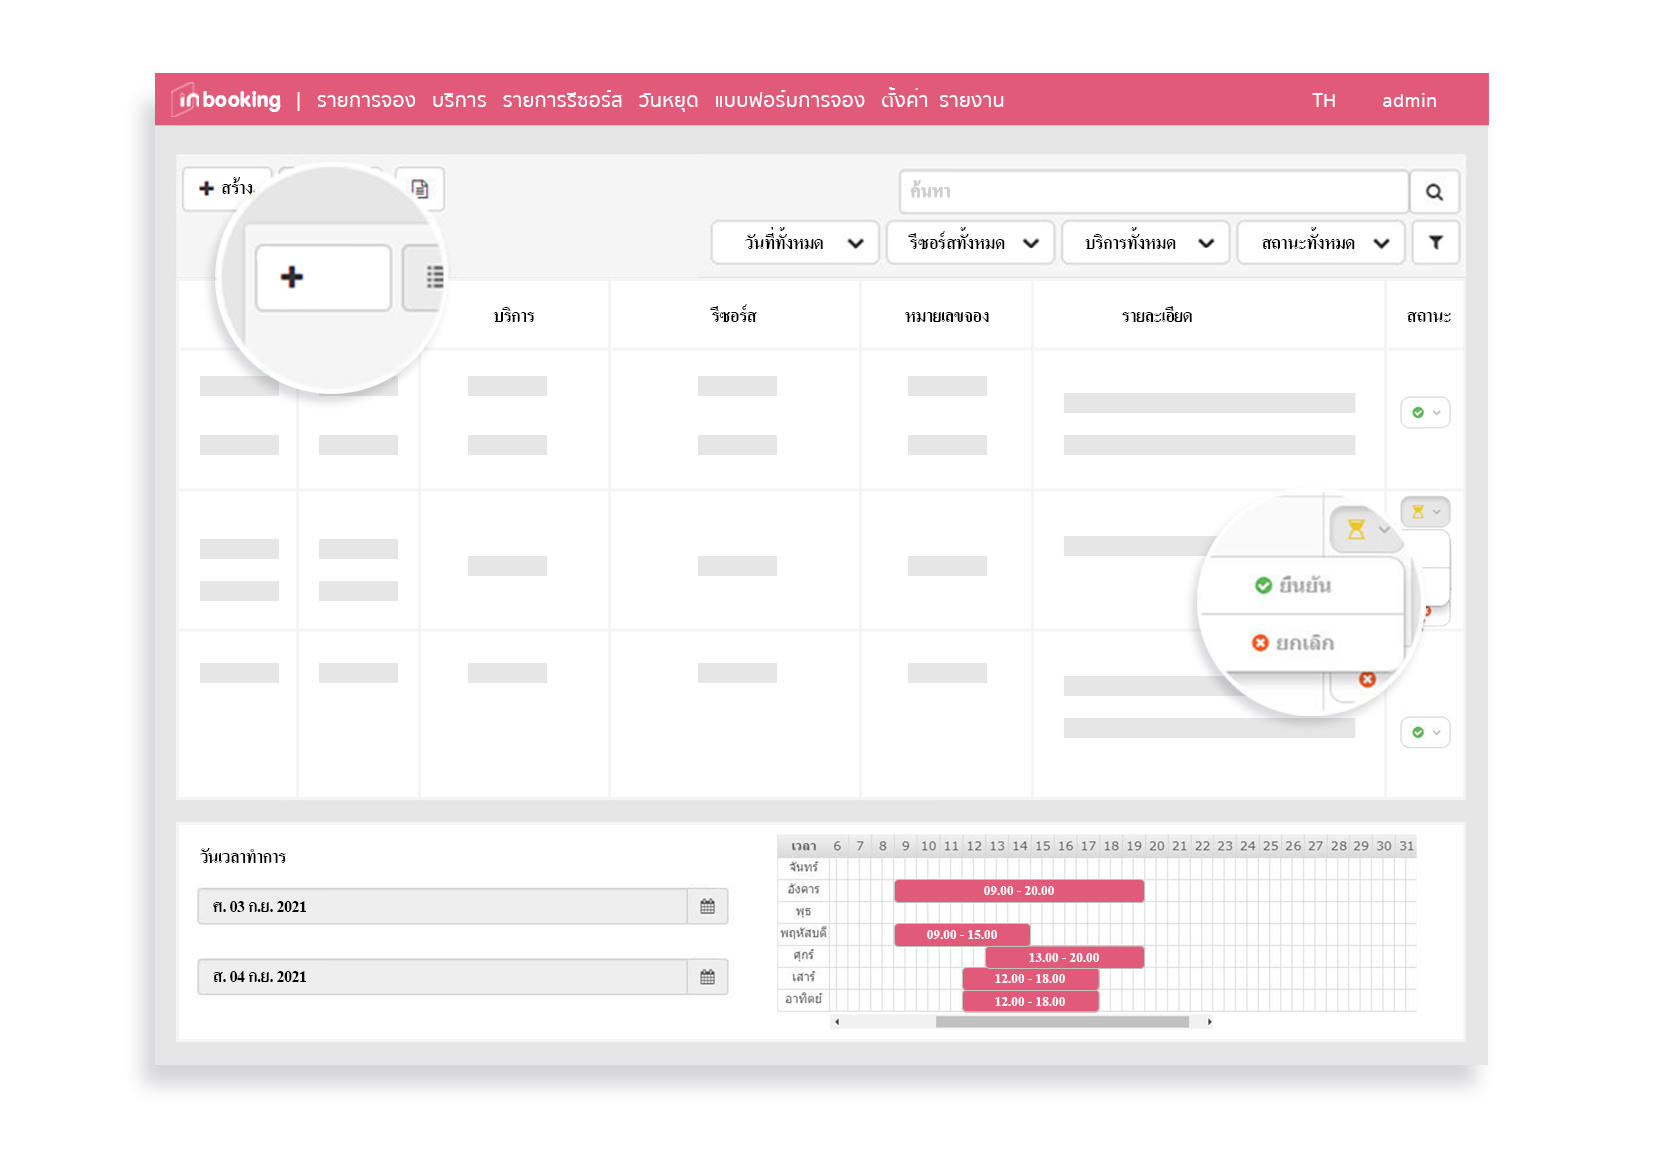
Task: Open the first row's green check status dropdown
Action: (1426, 412)
